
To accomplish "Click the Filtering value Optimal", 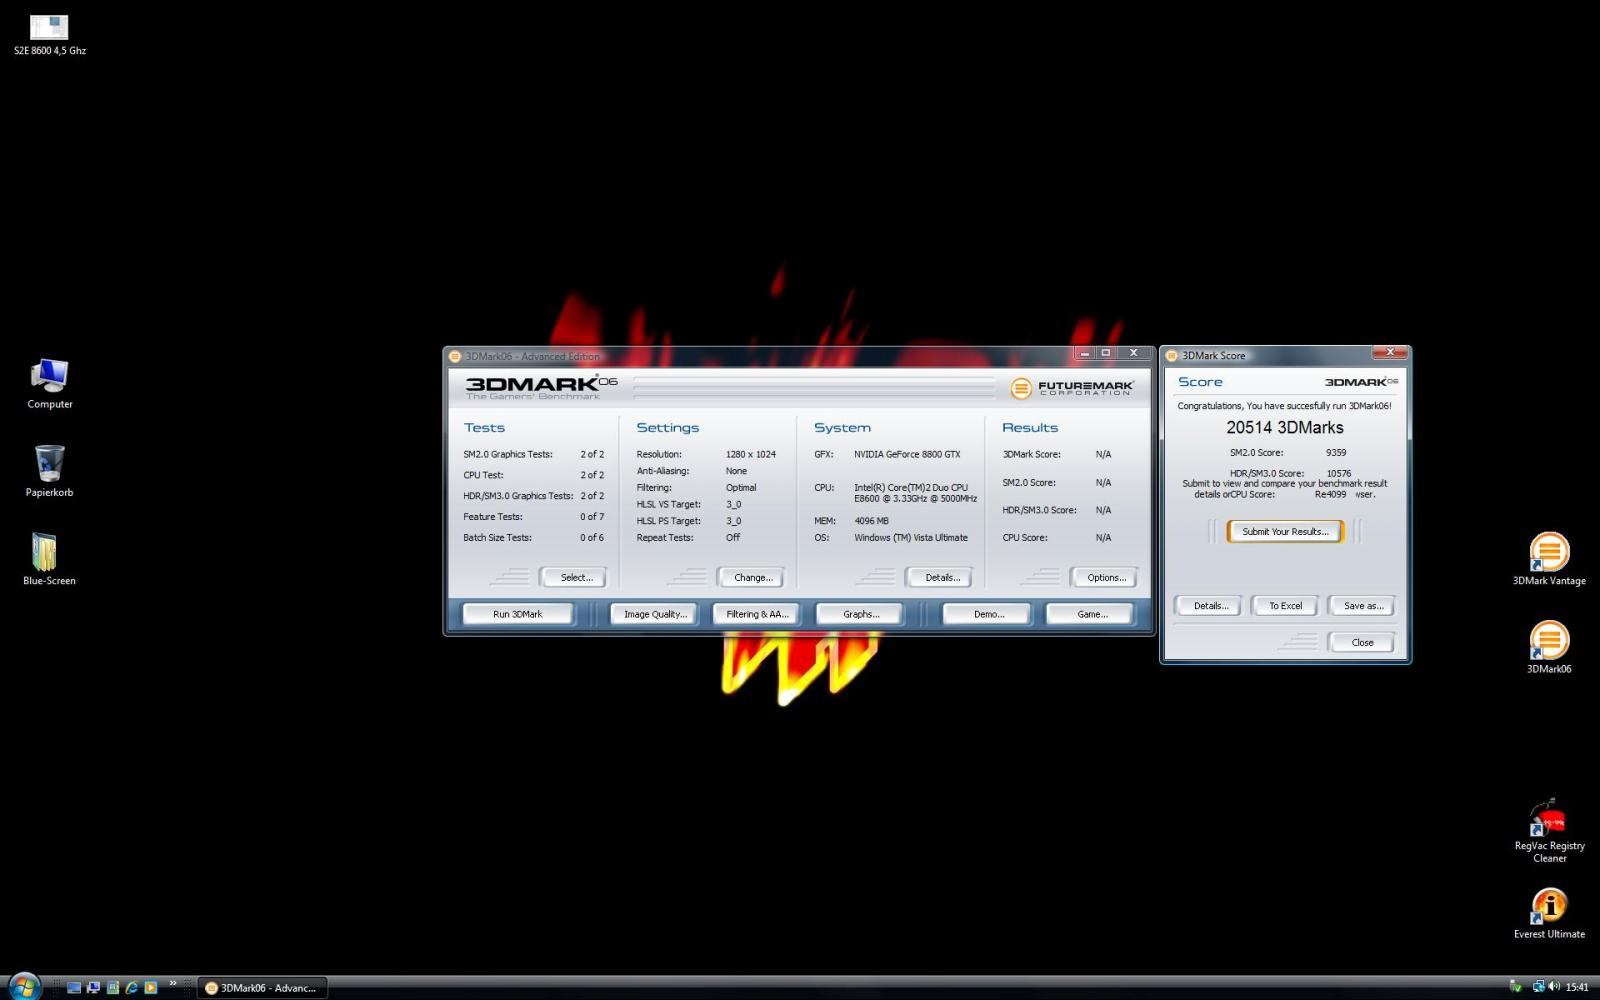I will pyautogui.click(x=741, y=487).
